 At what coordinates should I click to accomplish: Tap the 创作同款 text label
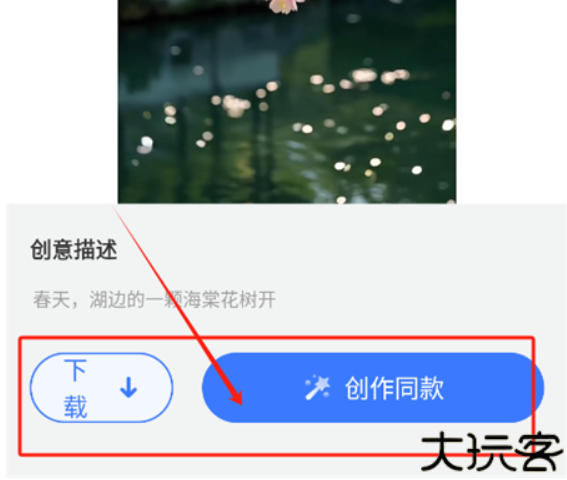(394, 388)
